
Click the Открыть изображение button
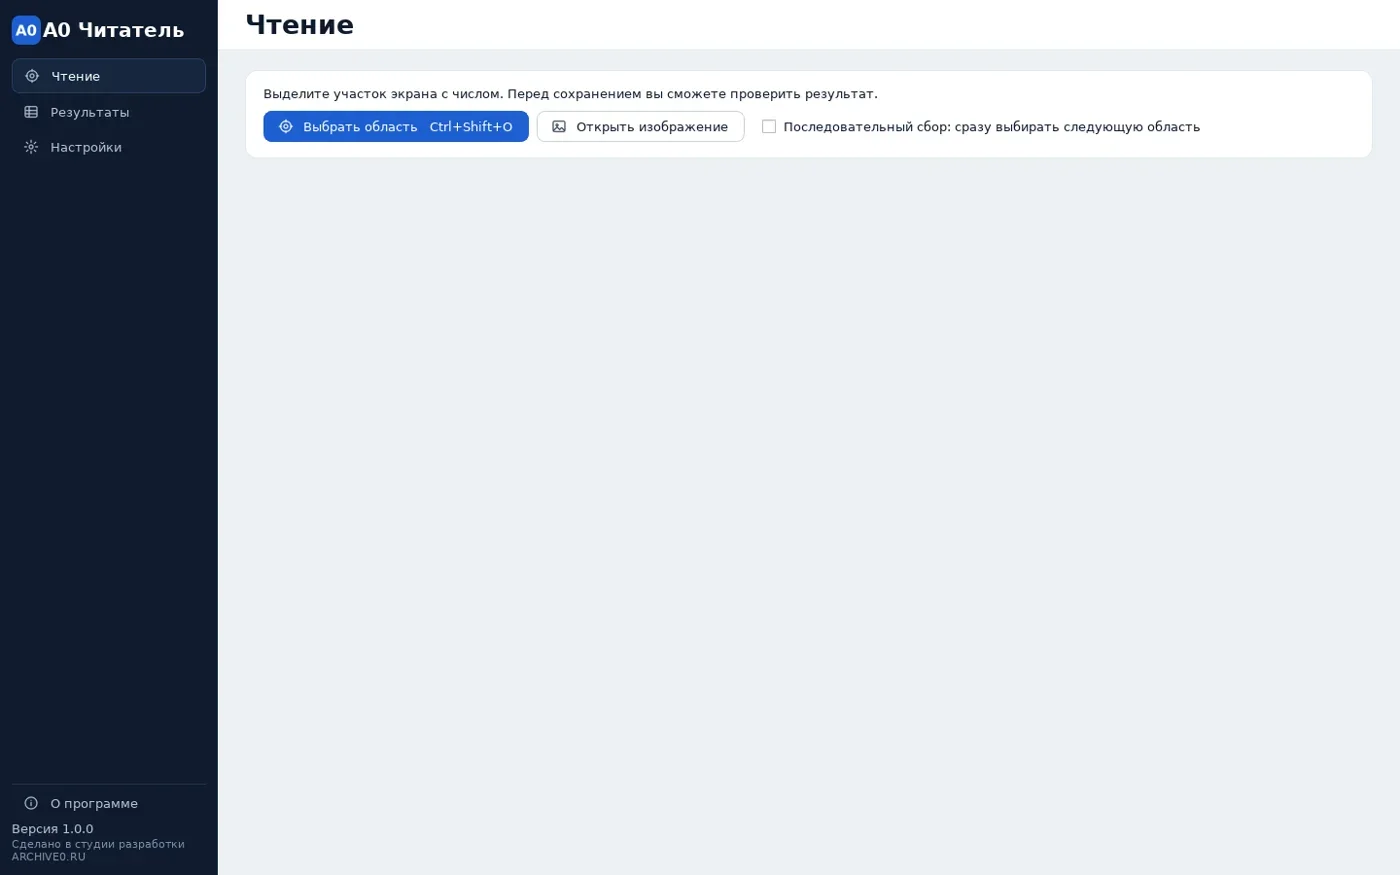(x=641, y=127)
